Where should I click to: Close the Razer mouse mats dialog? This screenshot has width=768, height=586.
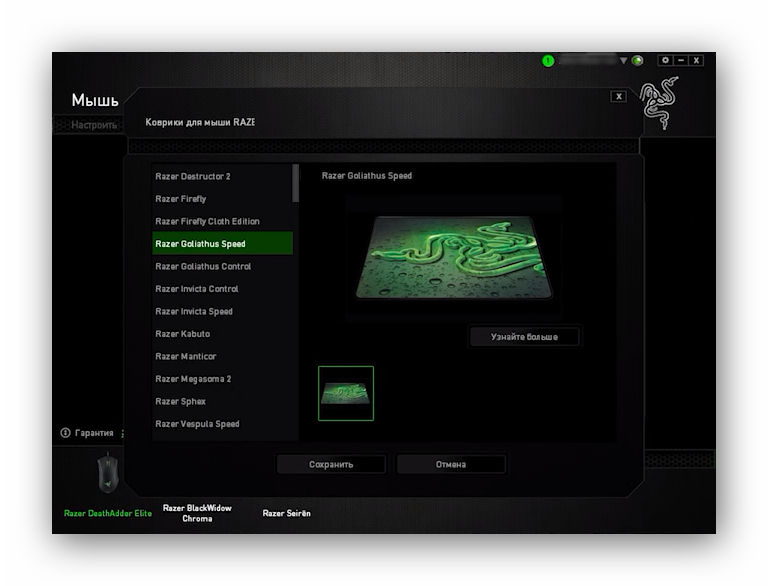(x=619, y=96)
